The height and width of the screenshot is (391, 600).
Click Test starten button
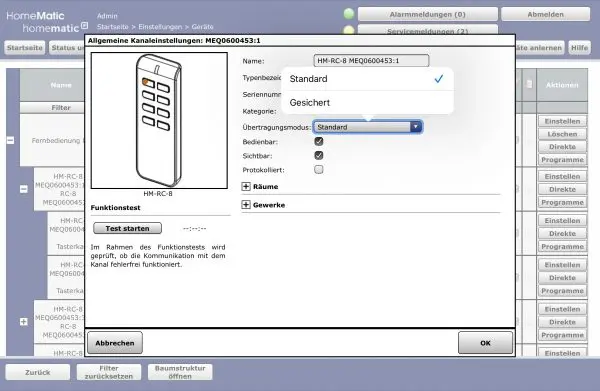127,228
